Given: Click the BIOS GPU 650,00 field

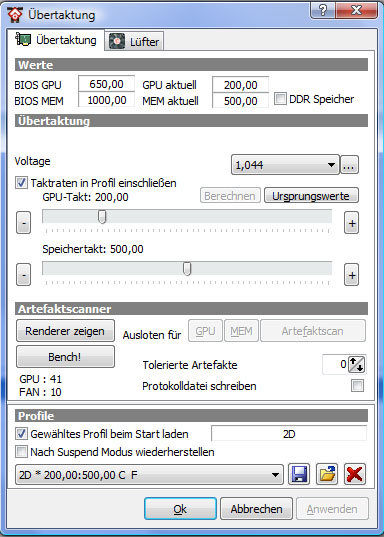Looking at the screenshot, I should pyautogui.click(x=107, y=84).
